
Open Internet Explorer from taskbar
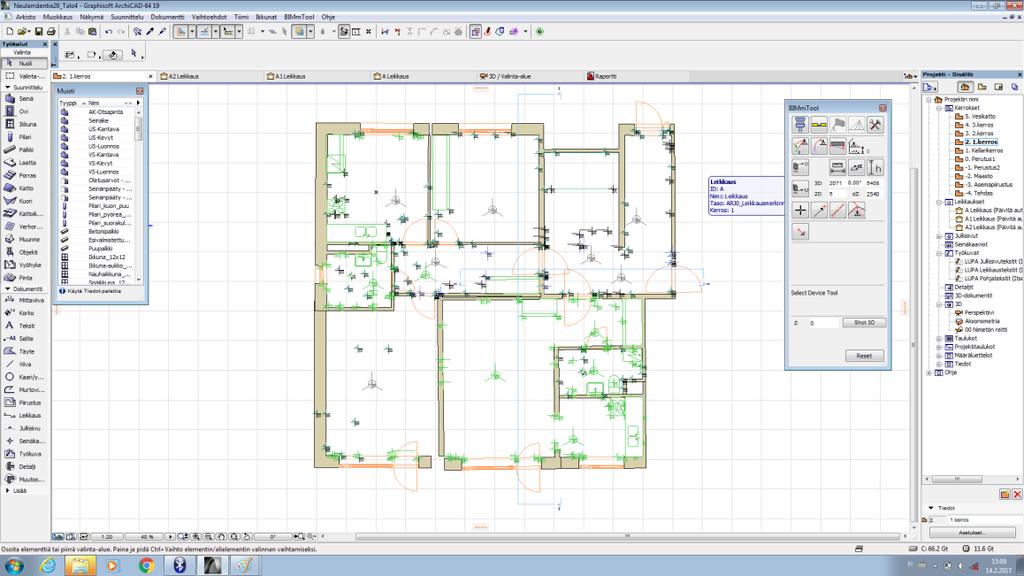(x=47, y=566)
